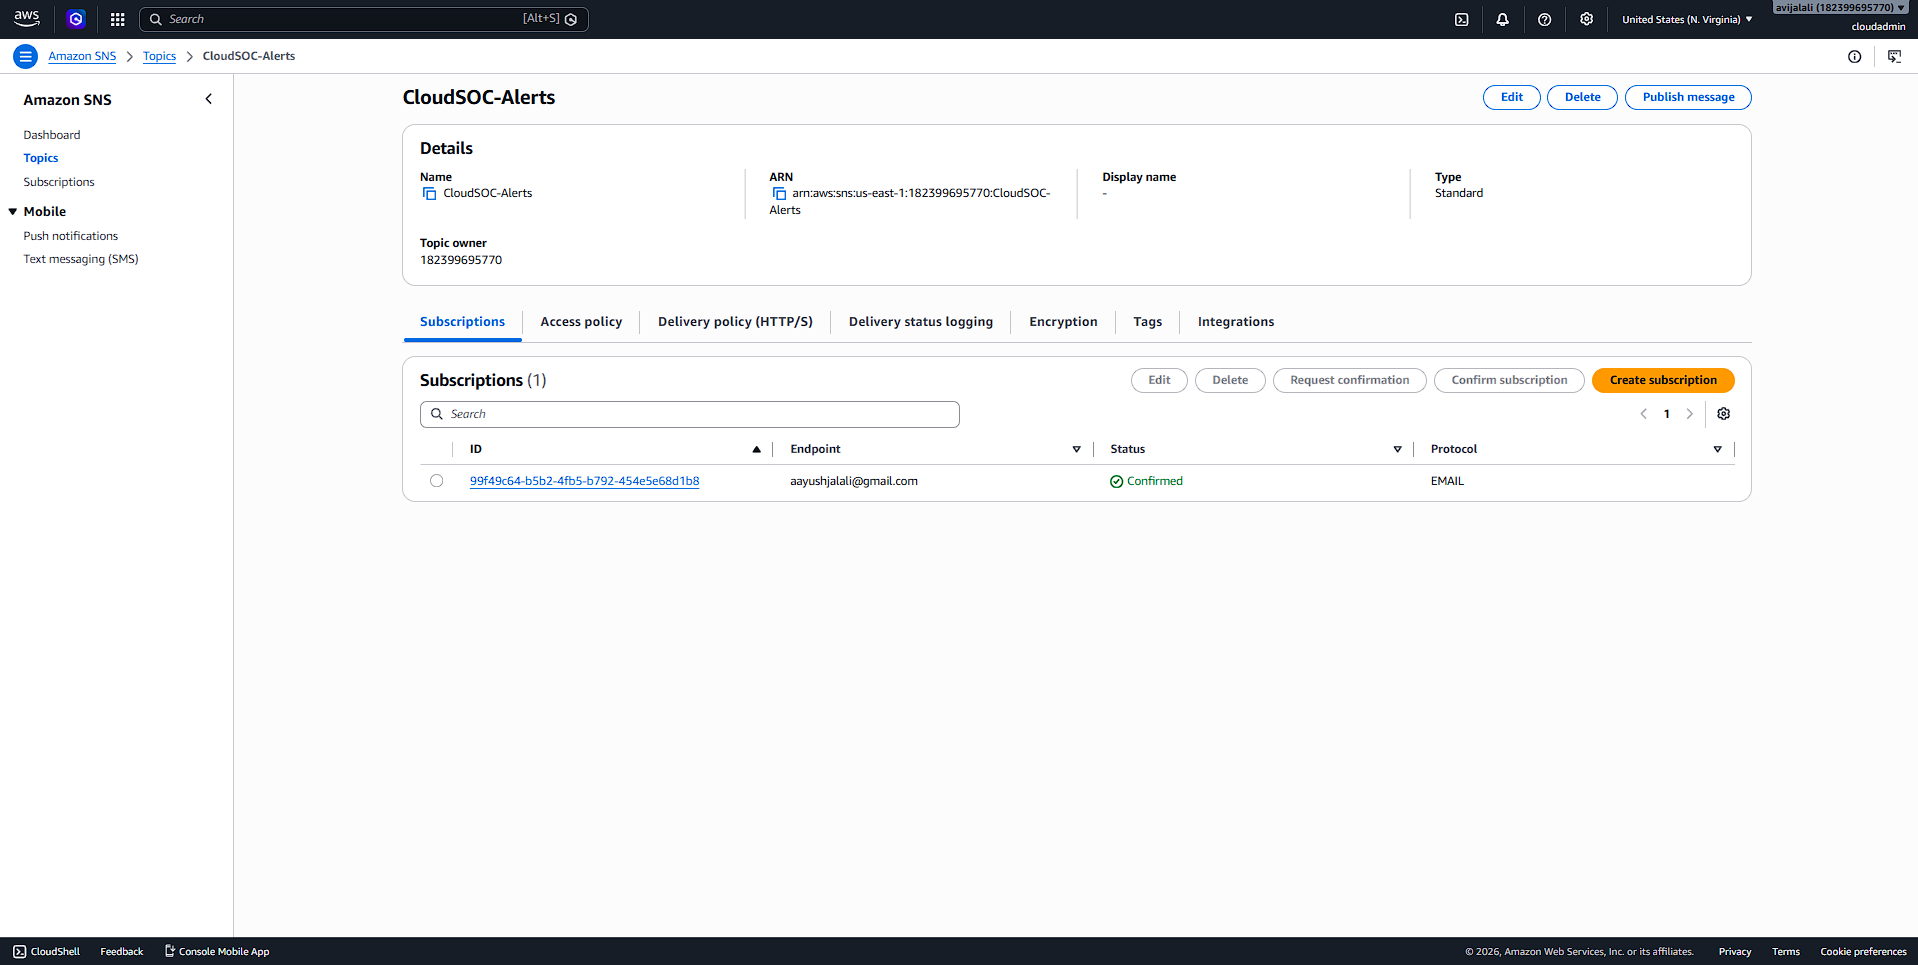The image size is (1918, 965).
Task: Switch to the Subscriptions tab
Action: click(x=462, y=322)
